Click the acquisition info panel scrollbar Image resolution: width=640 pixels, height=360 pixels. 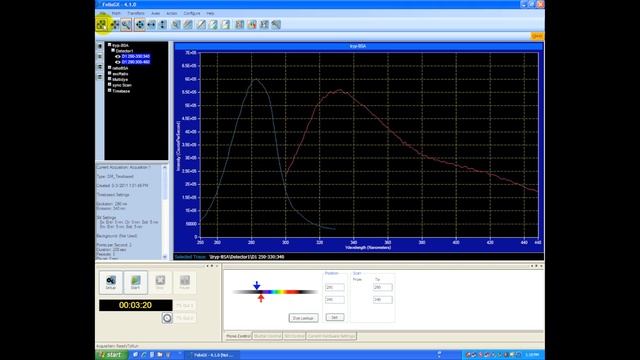(165, 212)
